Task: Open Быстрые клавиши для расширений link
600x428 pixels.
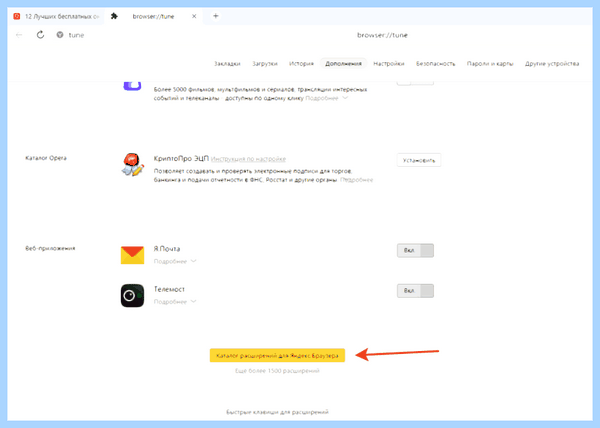Action: [x=277, y=412]
